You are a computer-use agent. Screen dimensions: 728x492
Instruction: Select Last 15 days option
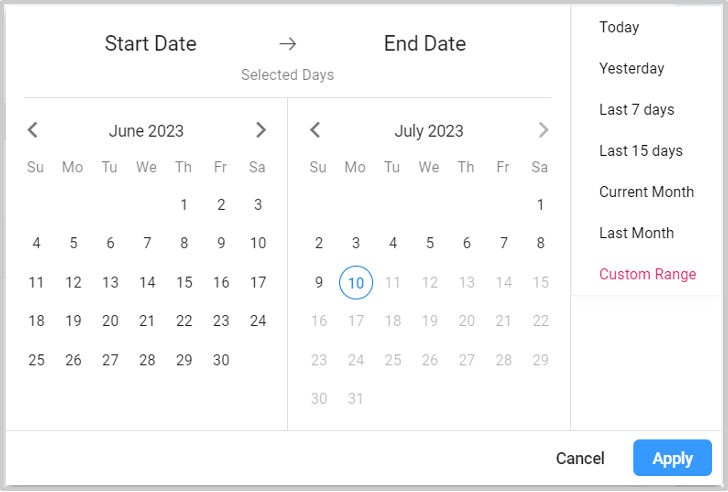[x=640, y=151]
